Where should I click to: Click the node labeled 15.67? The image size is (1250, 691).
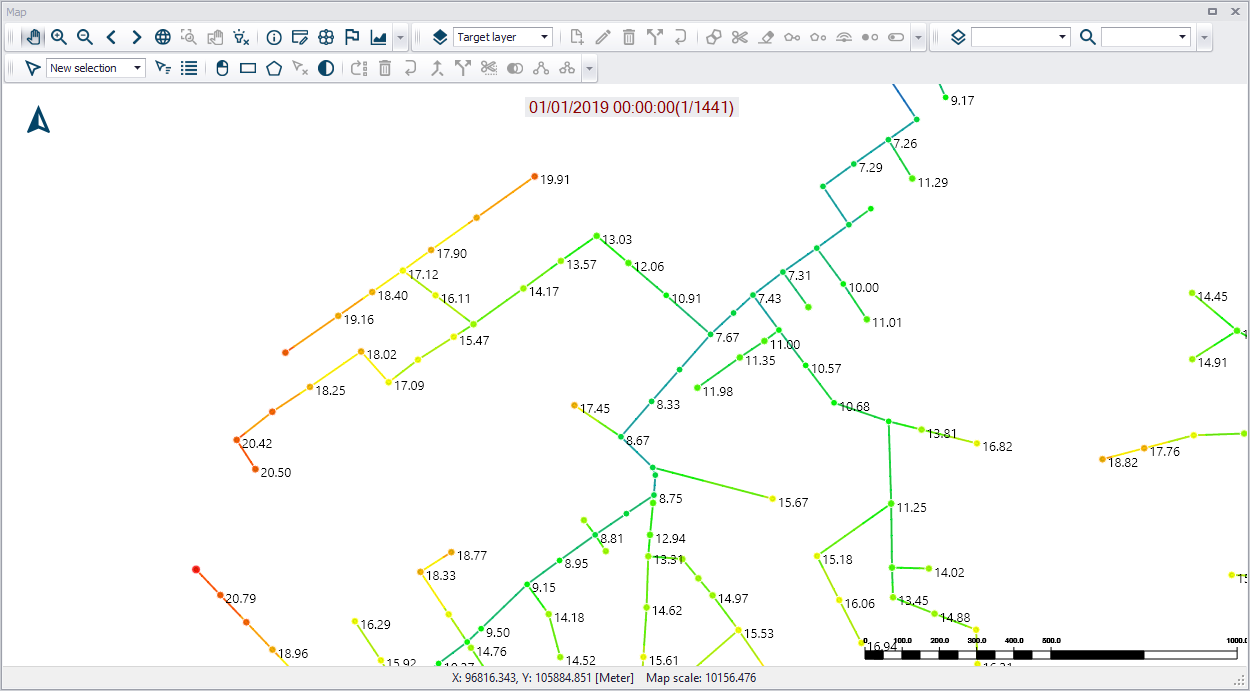click(x=773, y=498)
